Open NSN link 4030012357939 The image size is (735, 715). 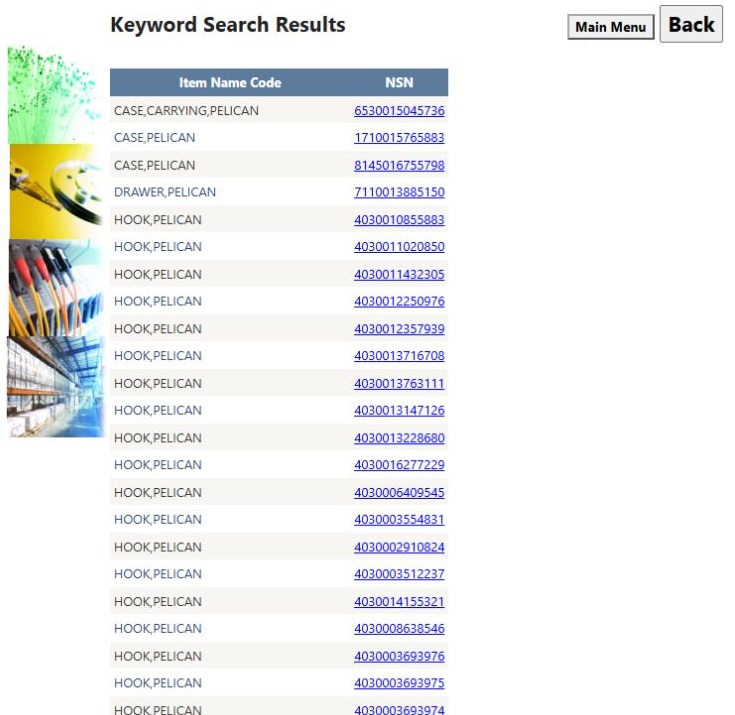pyautogui.click(x=399, y=329)
